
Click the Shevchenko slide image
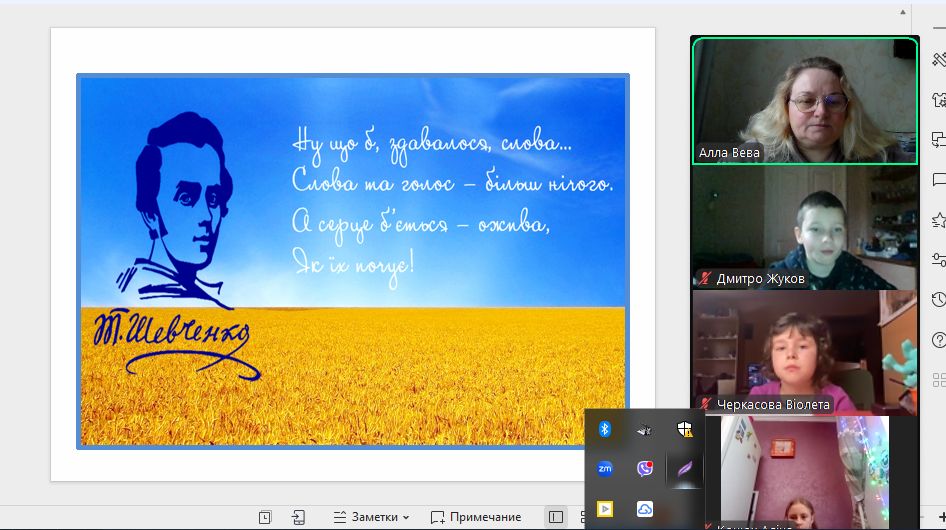[353, 260]
